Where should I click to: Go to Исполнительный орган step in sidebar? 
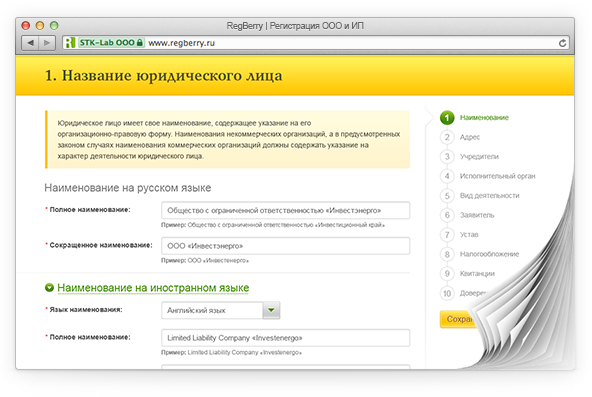tap(497, 176)
